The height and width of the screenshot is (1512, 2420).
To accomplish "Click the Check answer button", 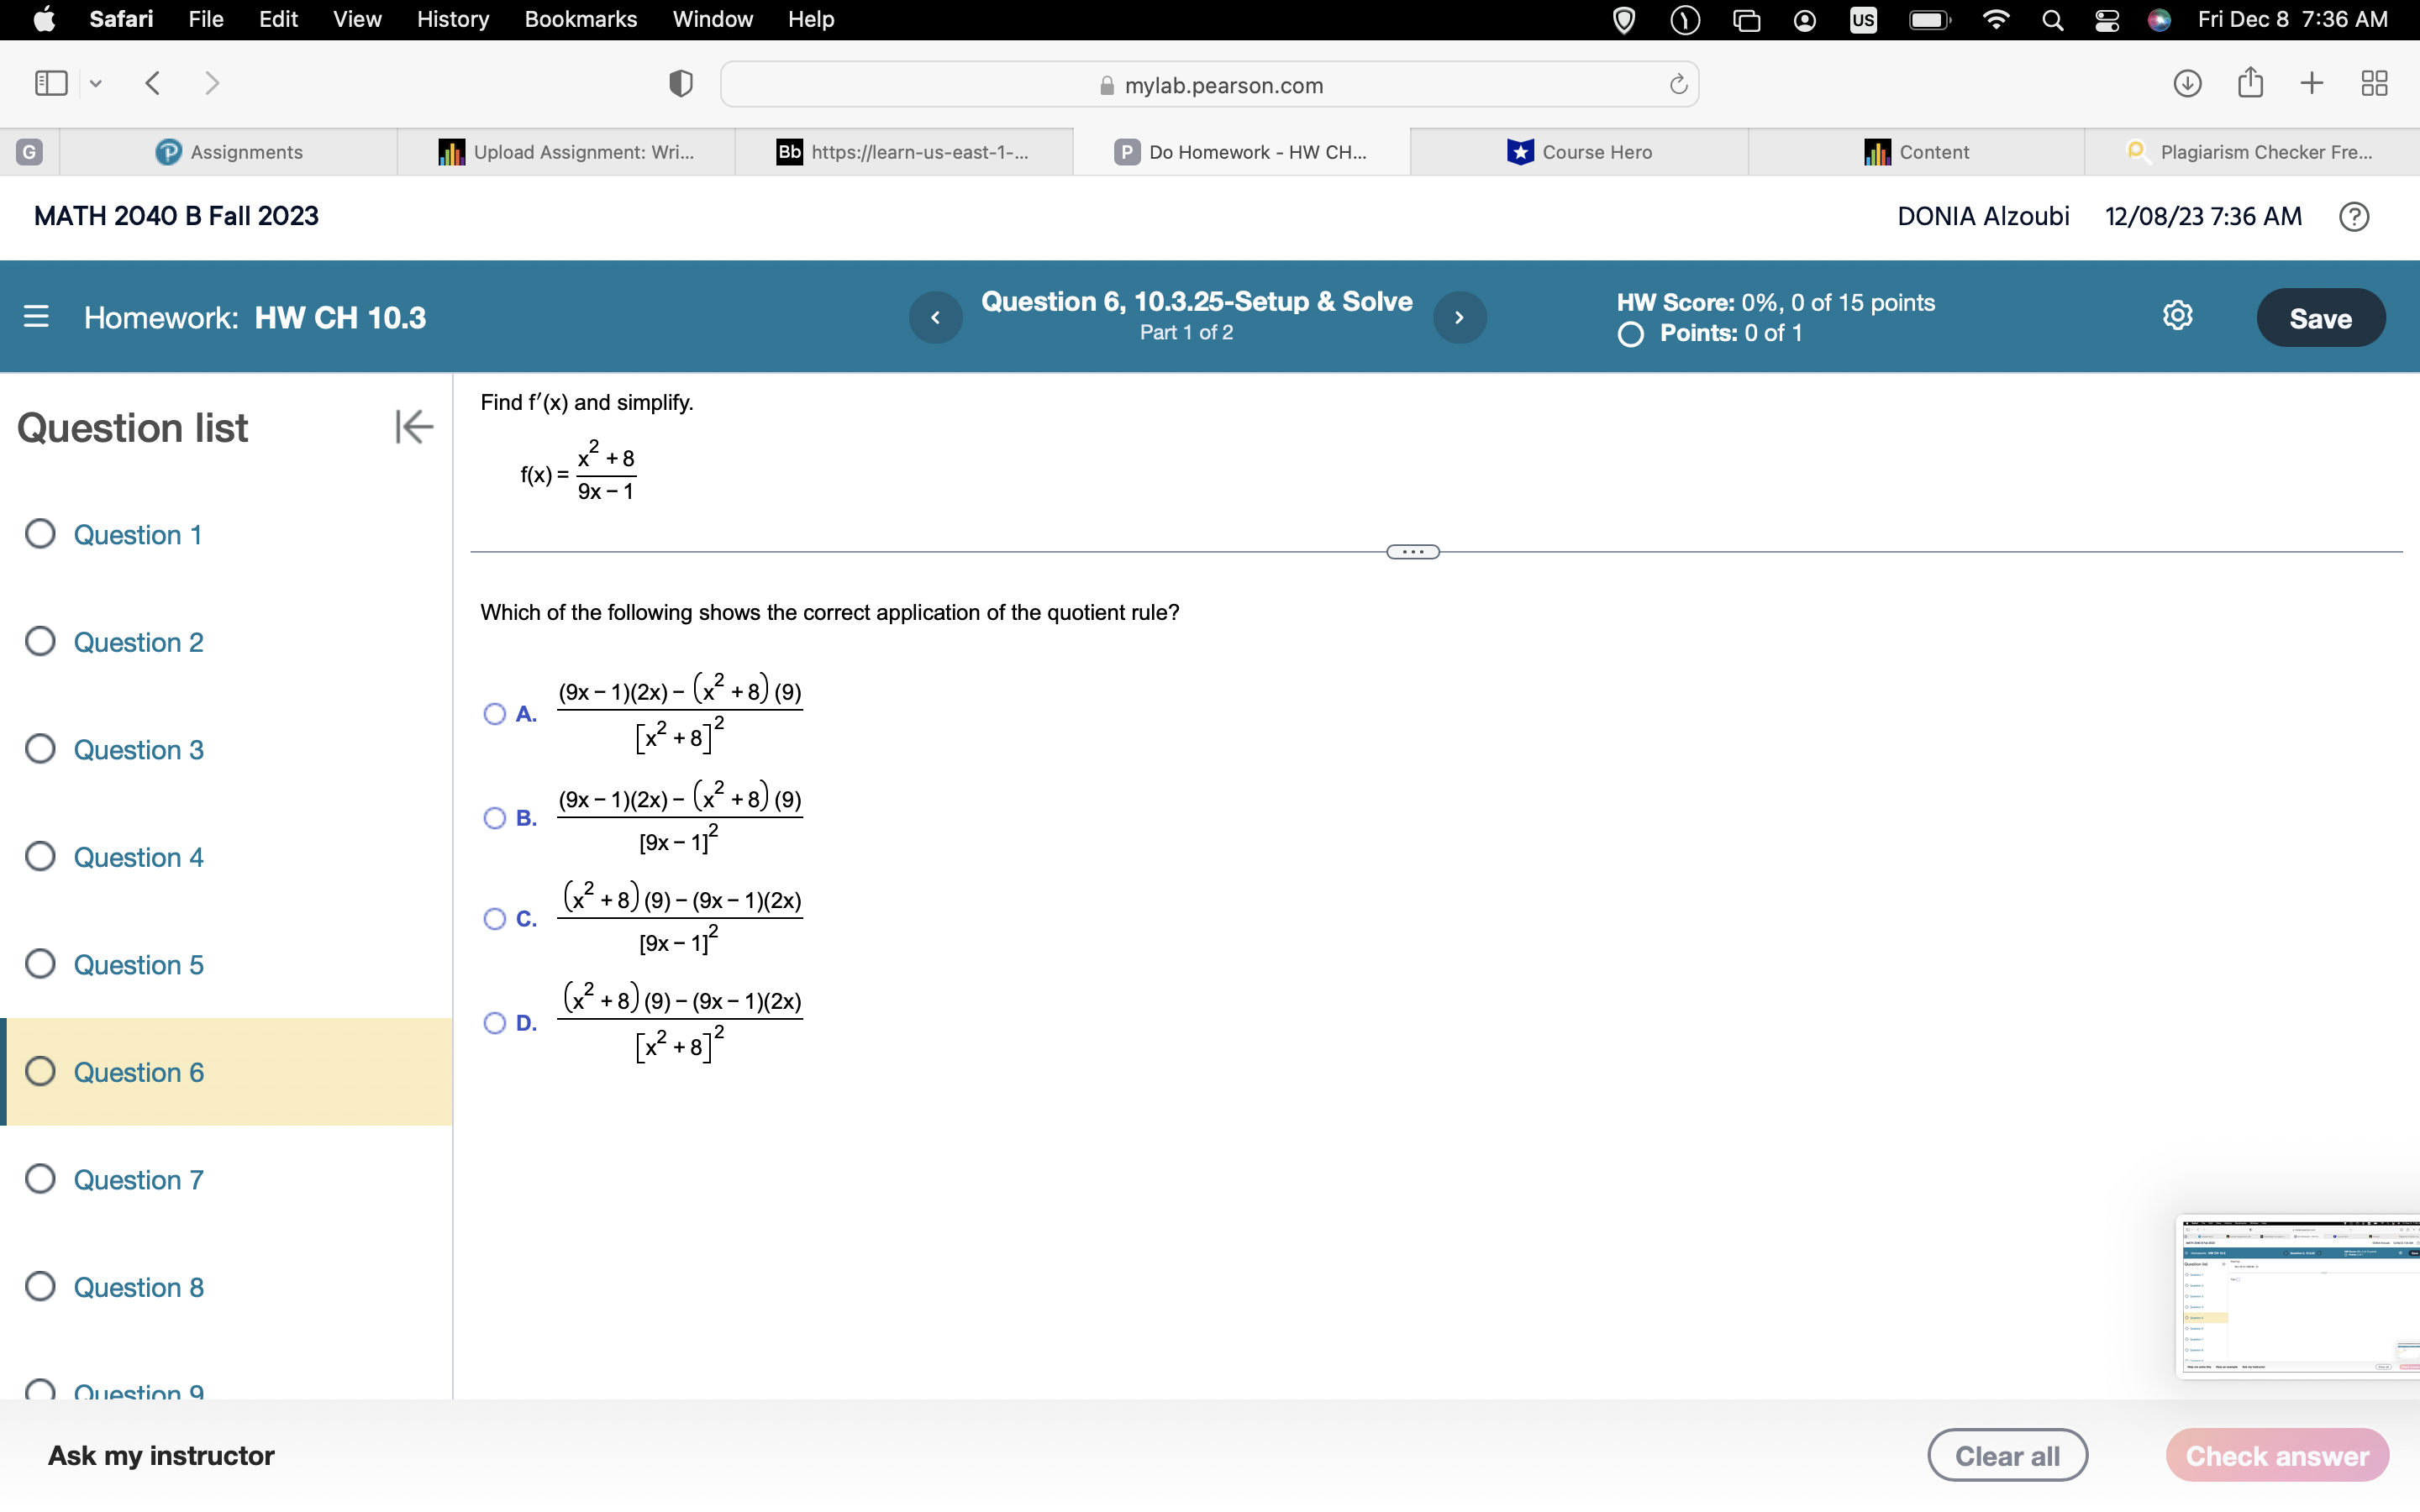I will tap(2277, 1455).
